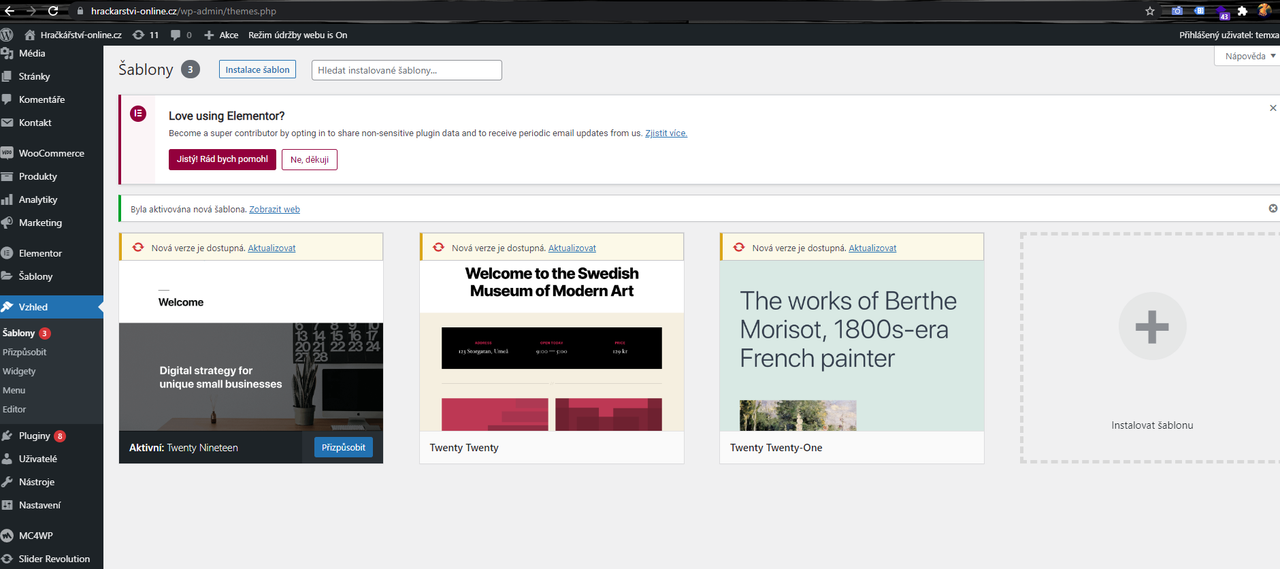This screenshot has width=1280, height=569.
Task: Click the camera extension icon
Action: [1176, 11]
